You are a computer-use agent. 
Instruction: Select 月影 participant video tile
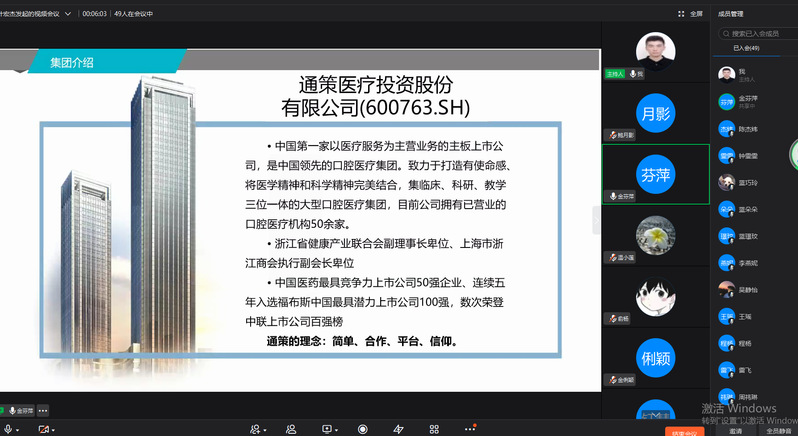pyautogui.click(x=655, y=114)
